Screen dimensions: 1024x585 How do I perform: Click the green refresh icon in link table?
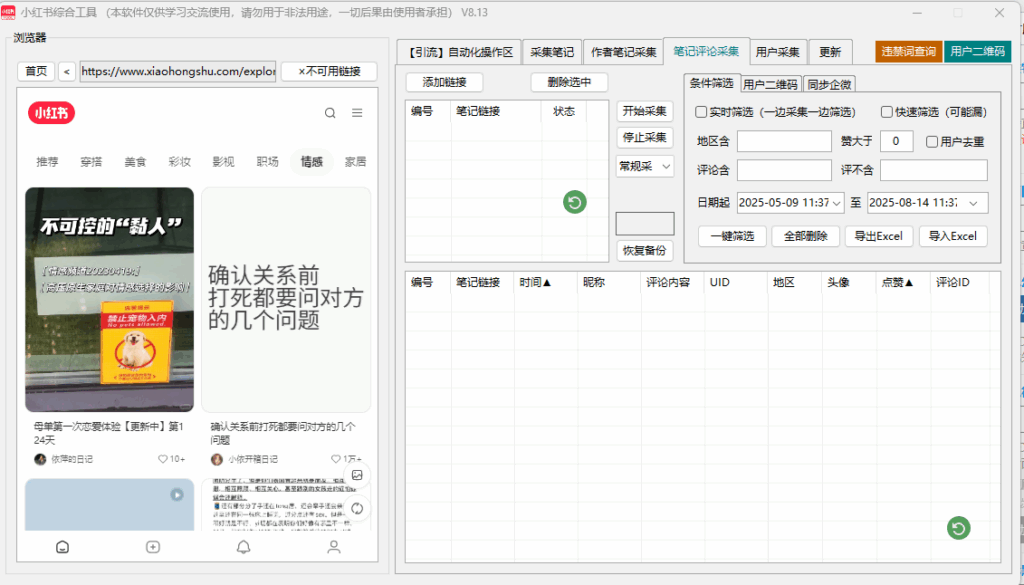pos(575,202)
